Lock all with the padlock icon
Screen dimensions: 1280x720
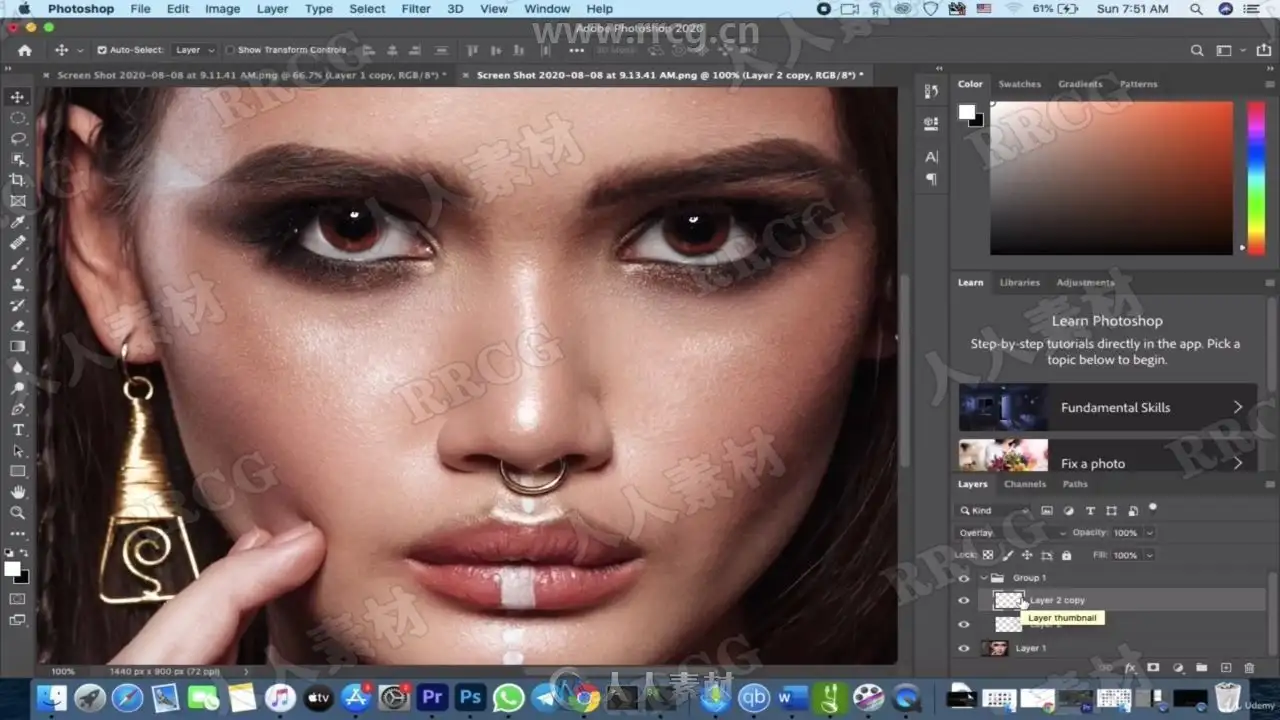[x=1067, y=555]
